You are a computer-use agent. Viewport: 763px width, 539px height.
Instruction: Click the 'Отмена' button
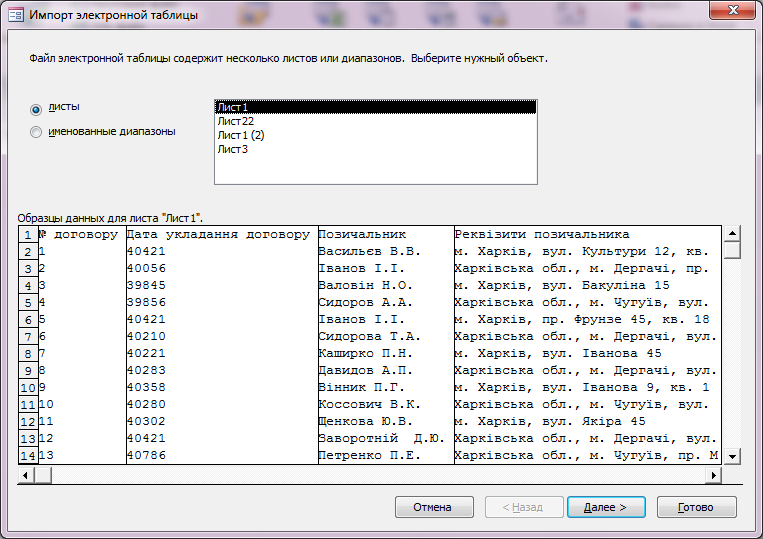(x=434, y=507)
